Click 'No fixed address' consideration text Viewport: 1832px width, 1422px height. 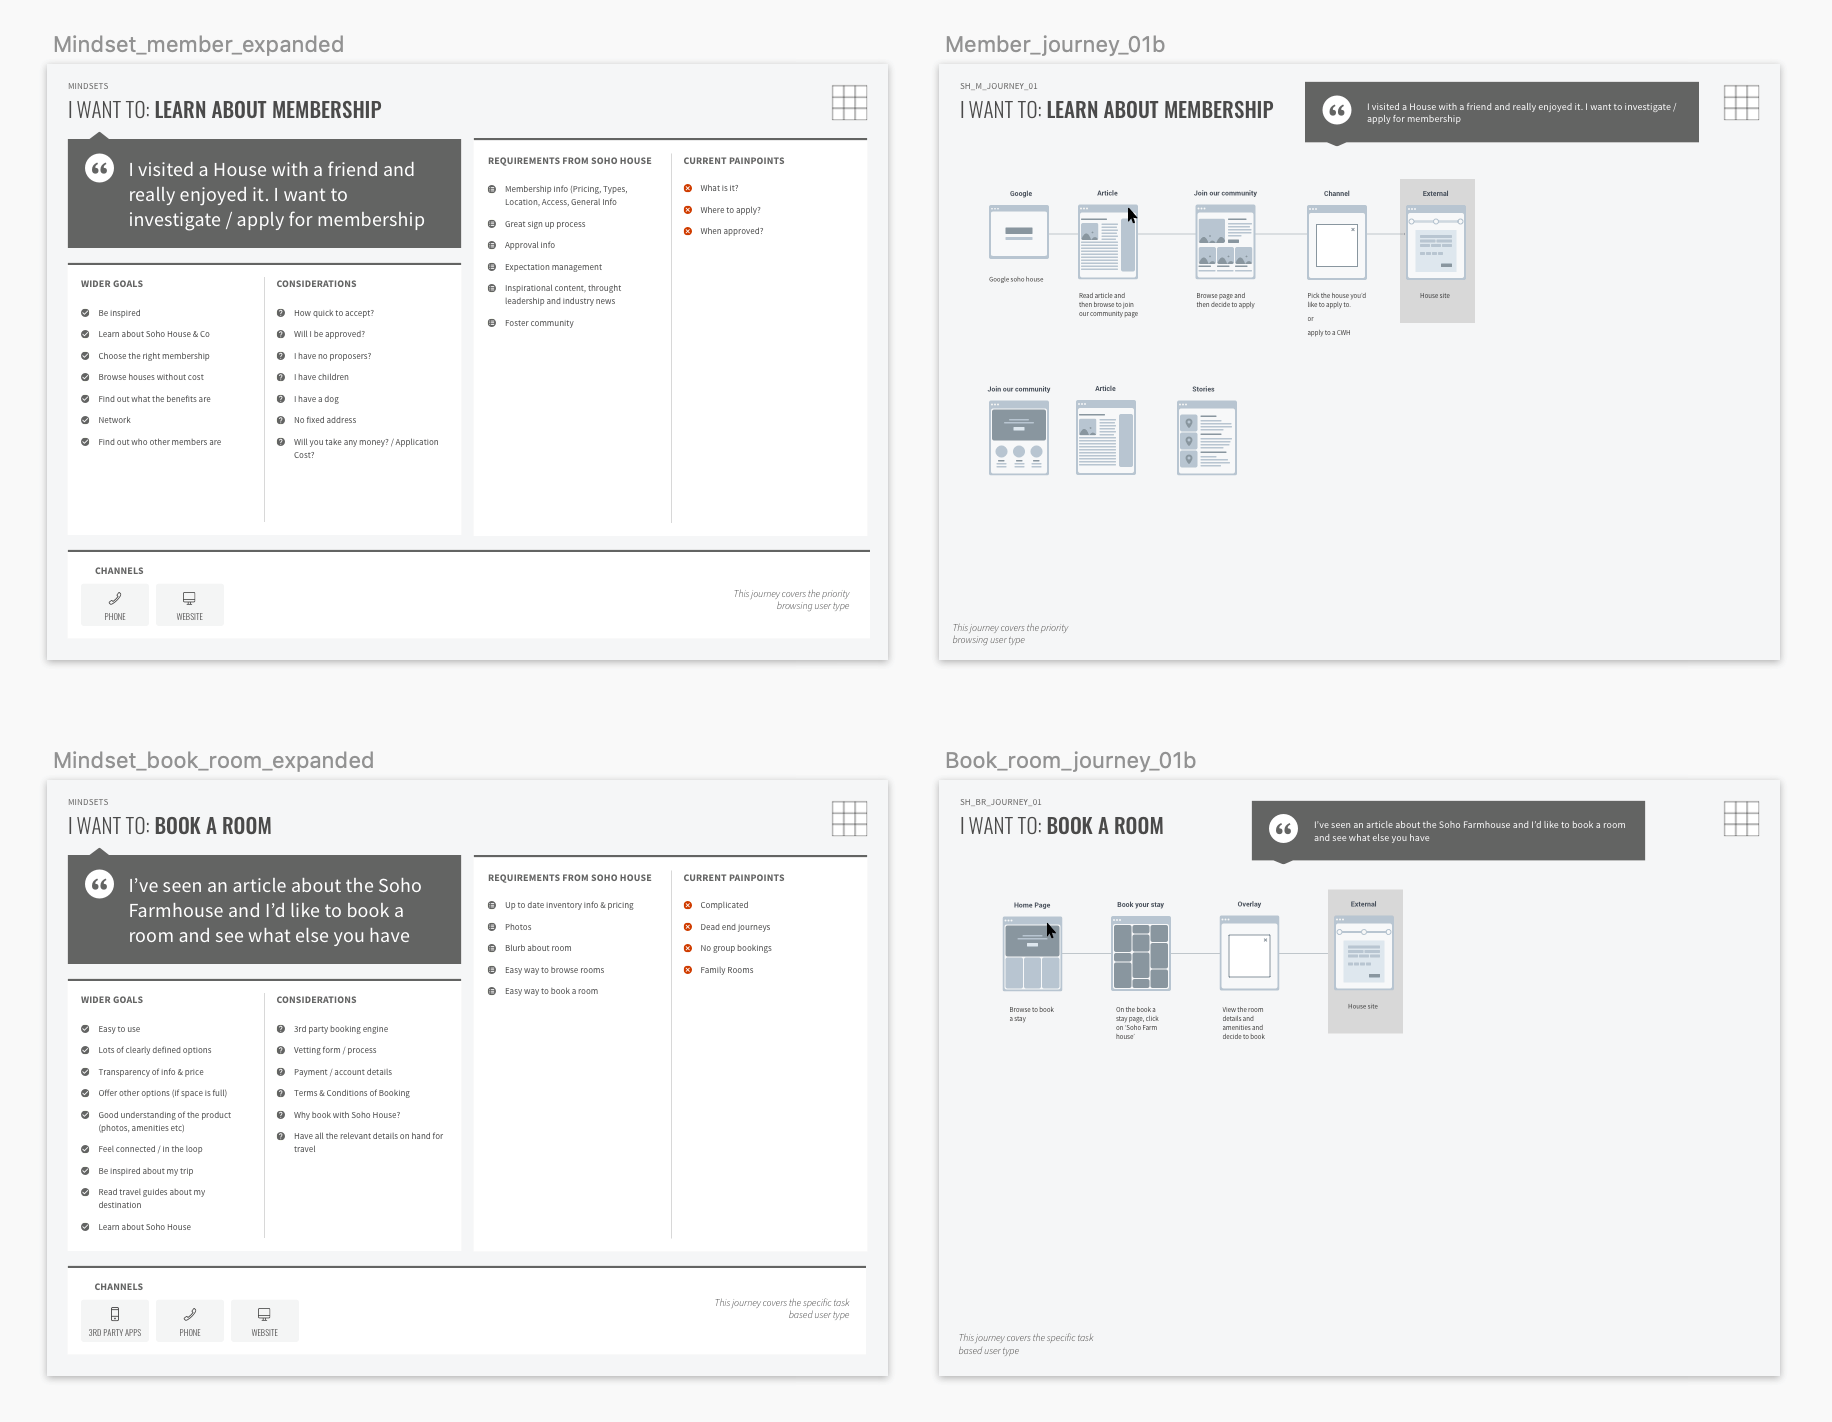325,420
